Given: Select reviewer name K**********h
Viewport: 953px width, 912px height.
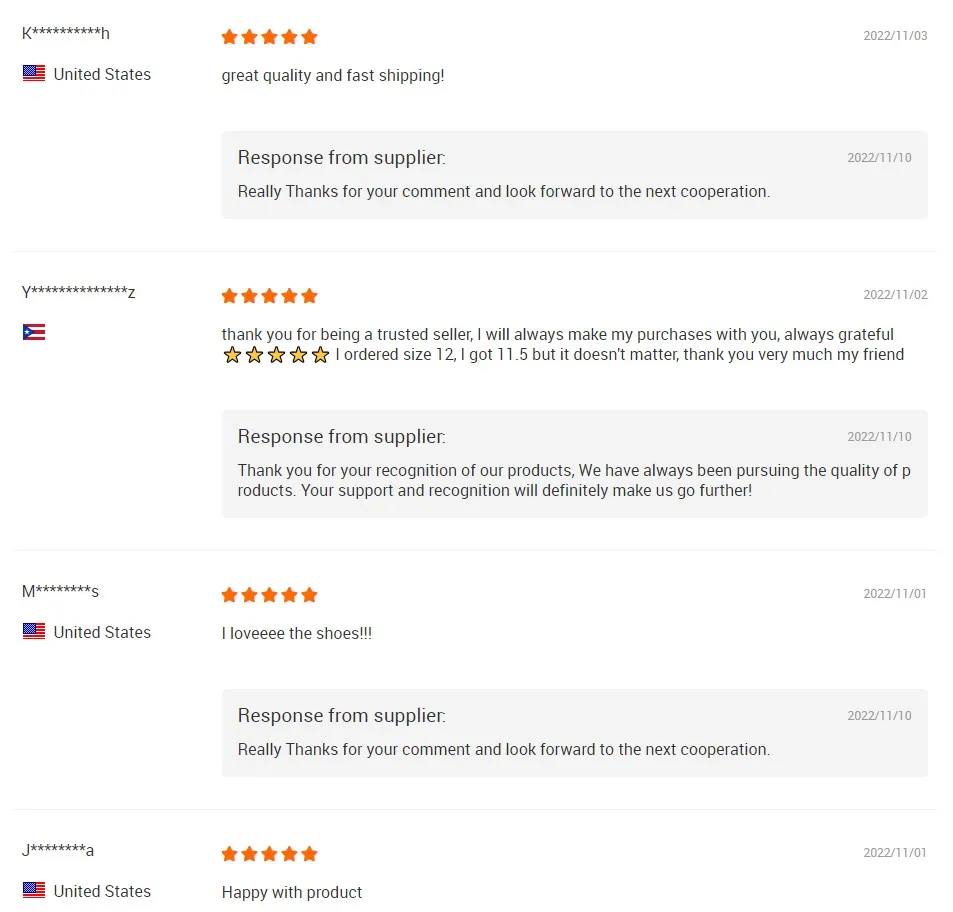Looking at the screenshot, I should (x=66, y=34).
